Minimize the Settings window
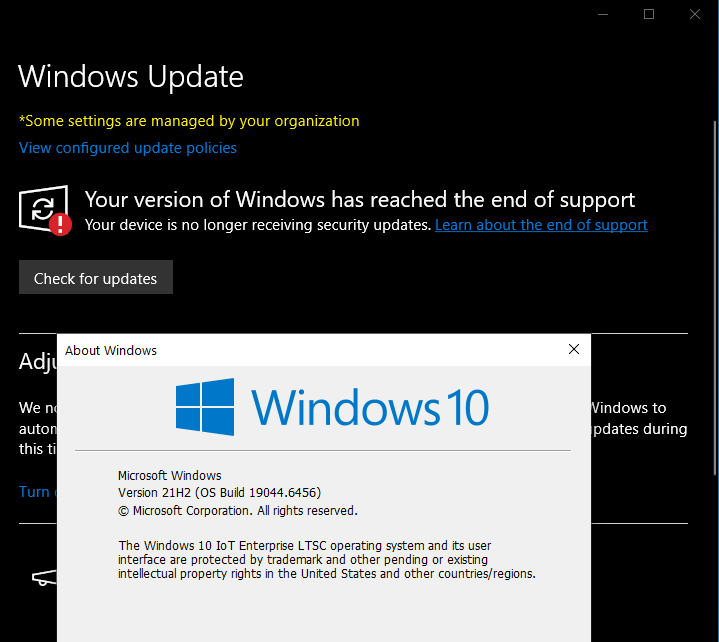This screenshot has width=719, height=642. [x=603, y=14]
